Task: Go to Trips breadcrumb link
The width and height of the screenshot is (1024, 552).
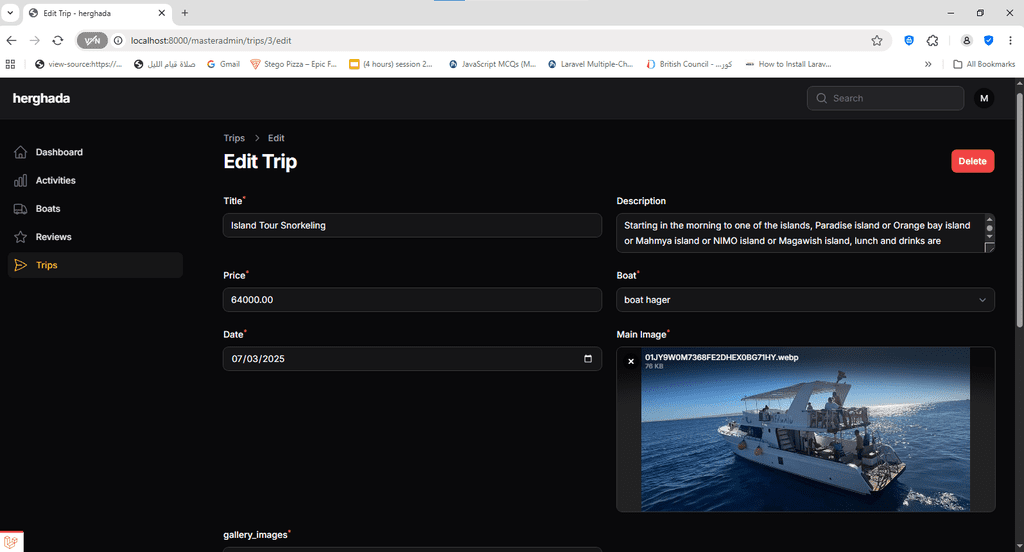Action: pyautogui.click(x=234, y=138)
